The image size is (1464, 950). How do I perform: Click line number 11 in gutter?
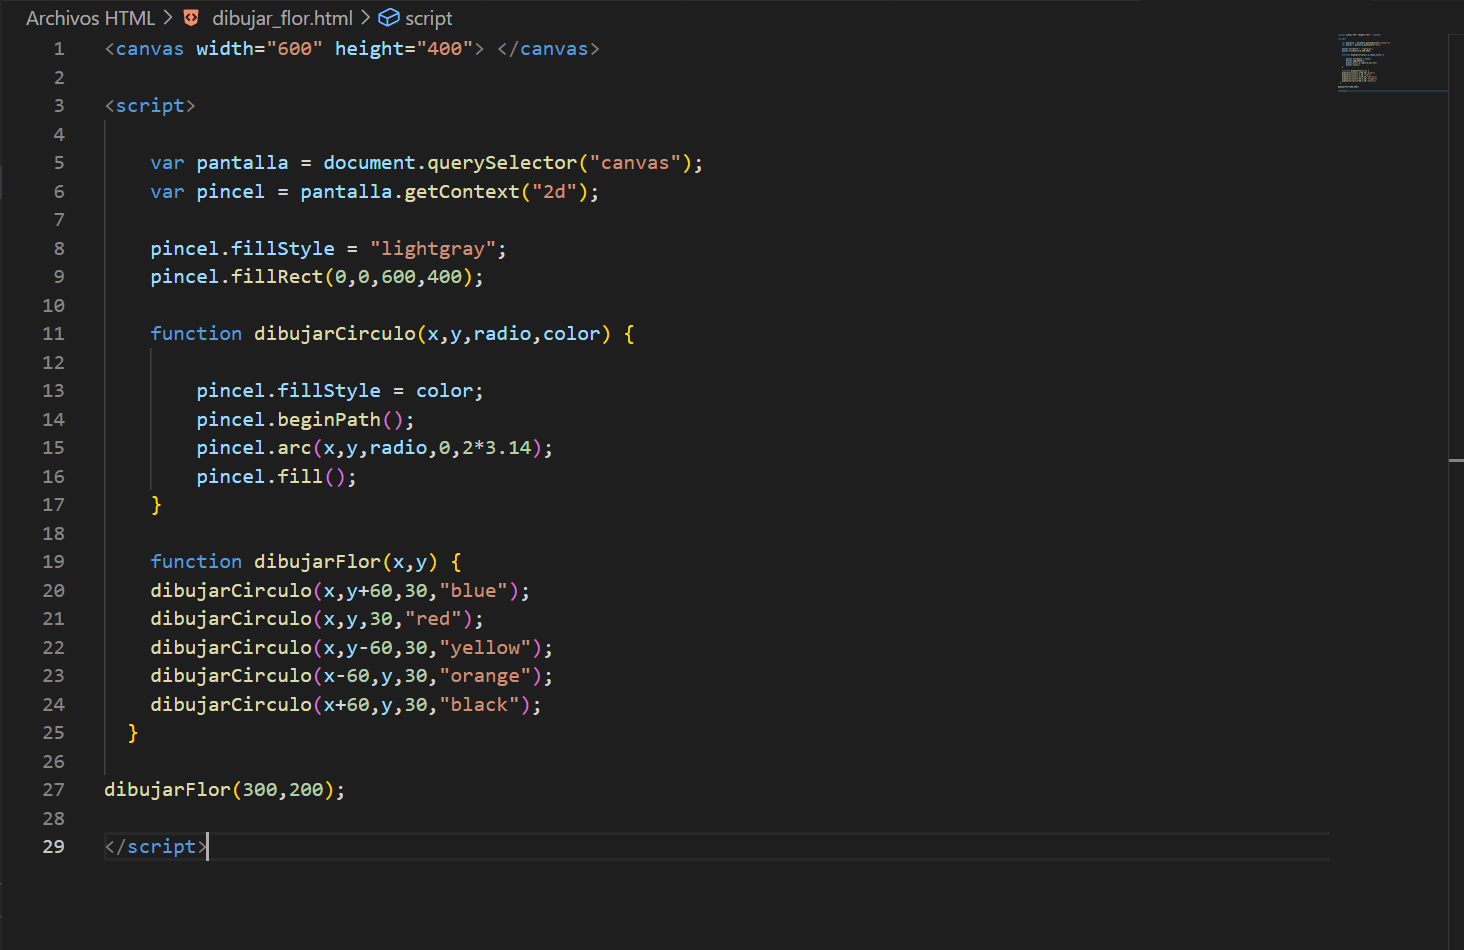(x=53, y=334)
